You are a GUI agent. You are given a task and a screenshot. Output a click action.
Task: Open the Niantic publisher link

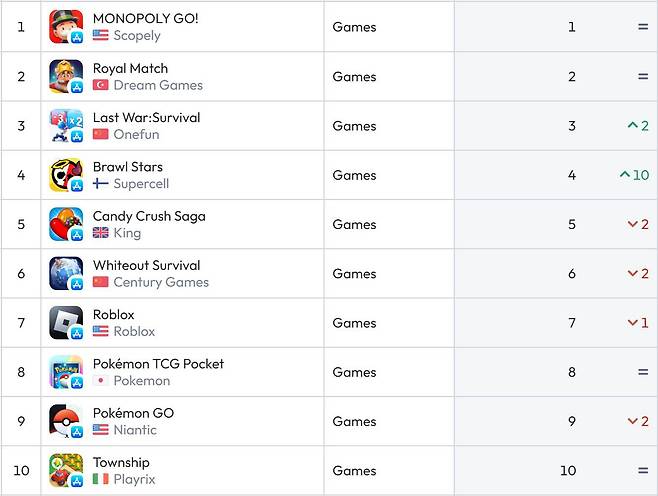pyautogui.click(x=135, y=430)
